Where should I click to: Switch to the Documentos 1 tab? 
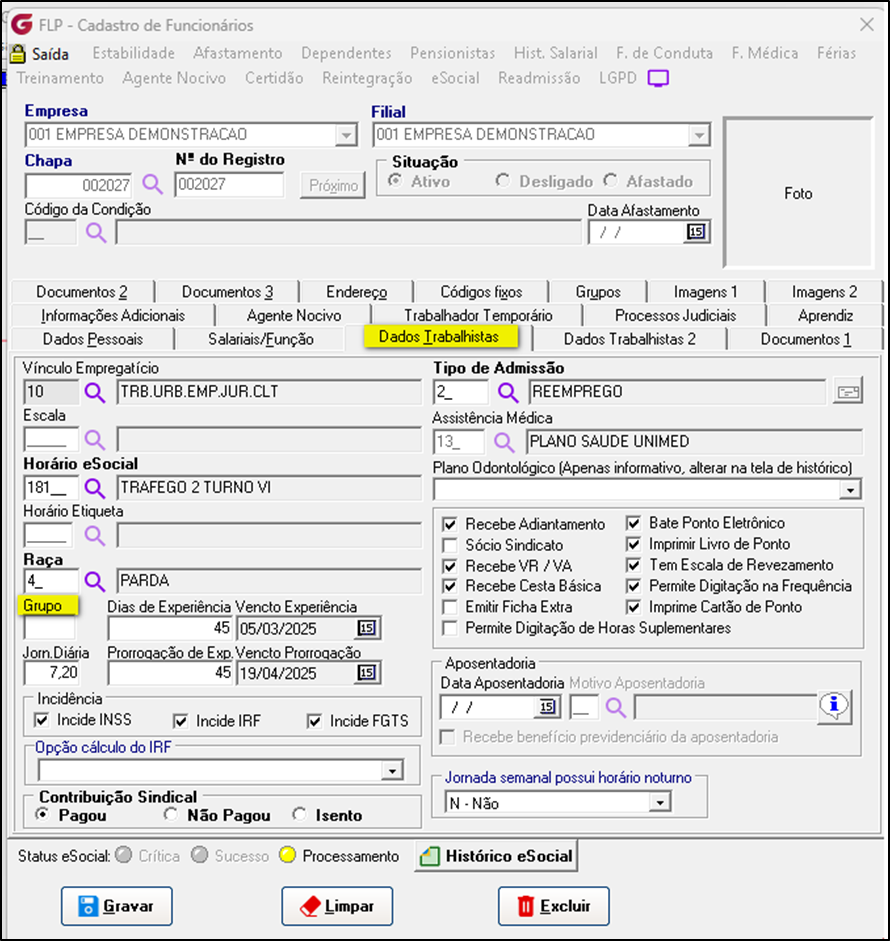pyautogui.click(x=805, y=339)
